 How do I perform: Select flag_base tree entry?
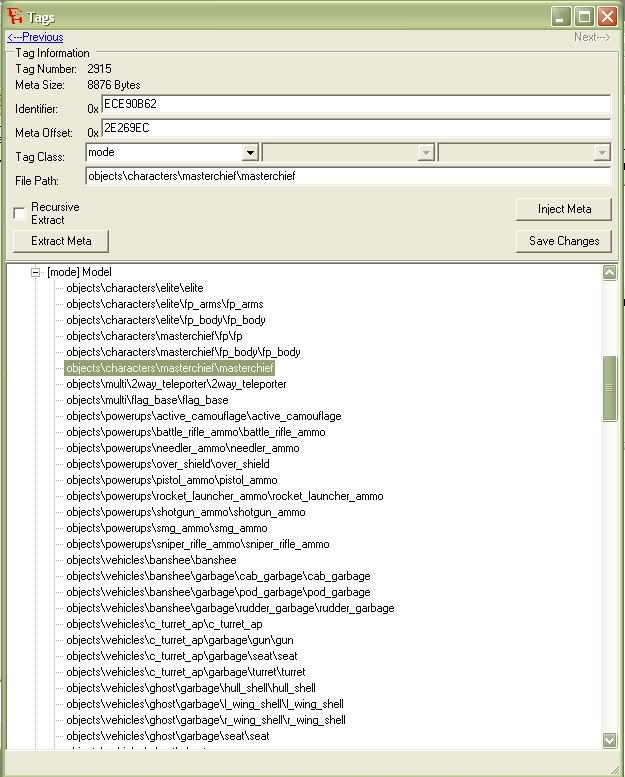click(x=147, y=400)
